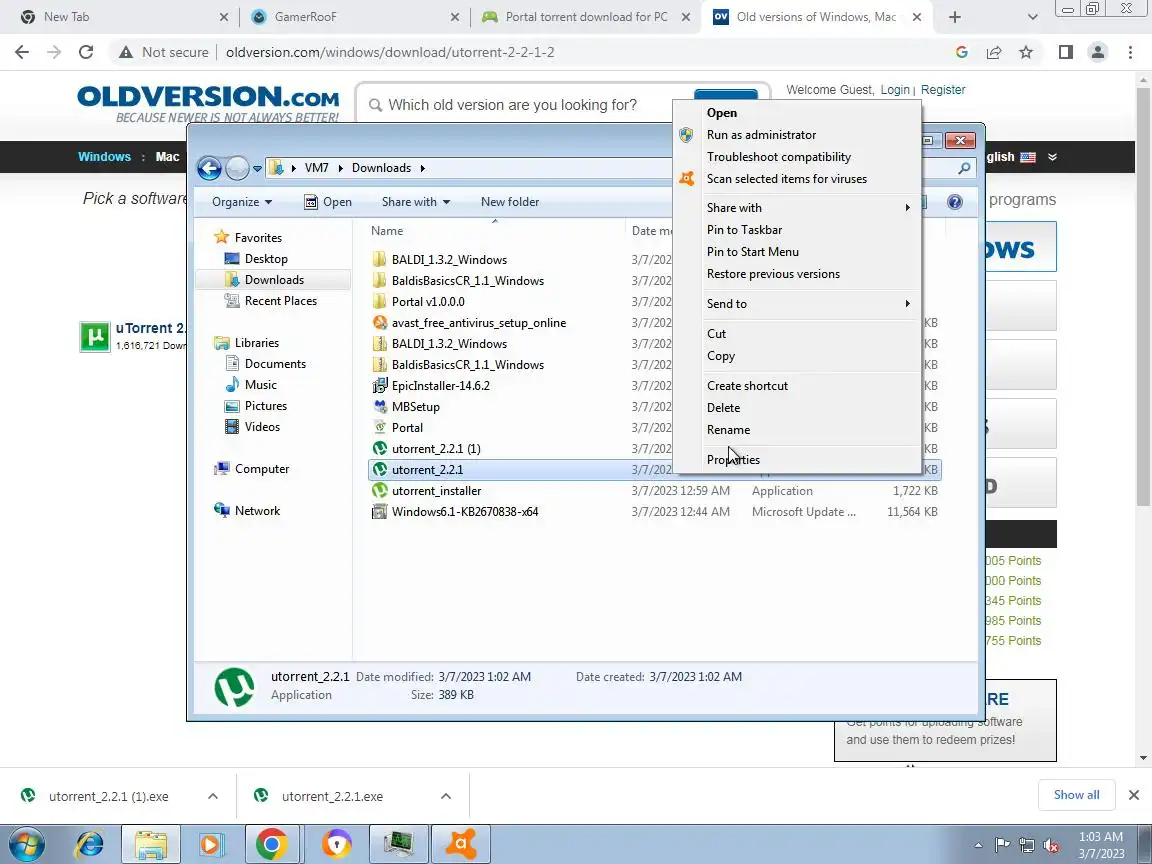Click the volume speaker tray icon
Screen dimensions: 1152x864
(x=1051, y=845)
